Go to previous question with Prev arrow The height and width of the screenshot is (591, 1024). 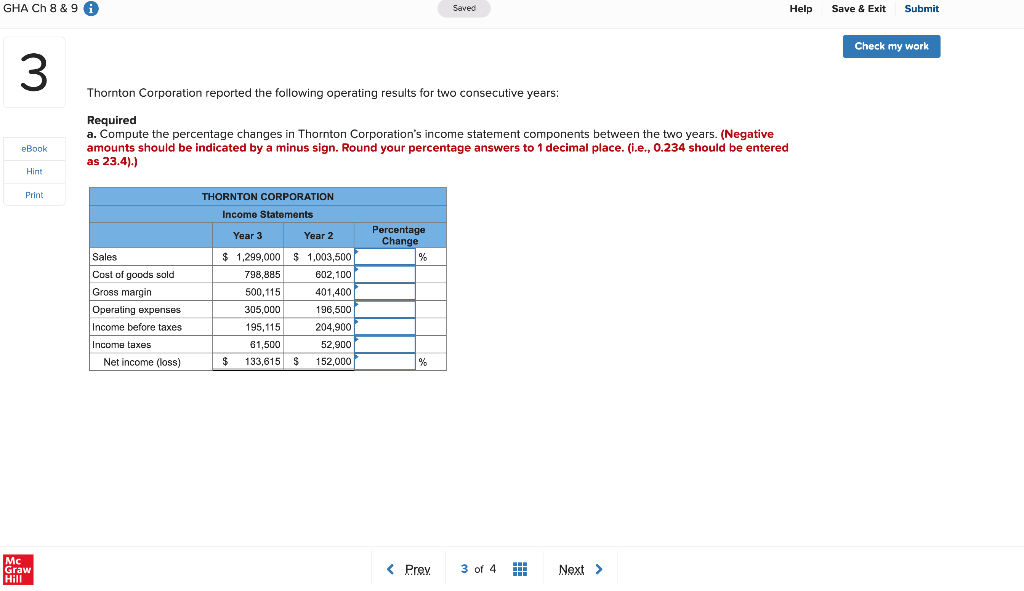click(x=391, y=569)
